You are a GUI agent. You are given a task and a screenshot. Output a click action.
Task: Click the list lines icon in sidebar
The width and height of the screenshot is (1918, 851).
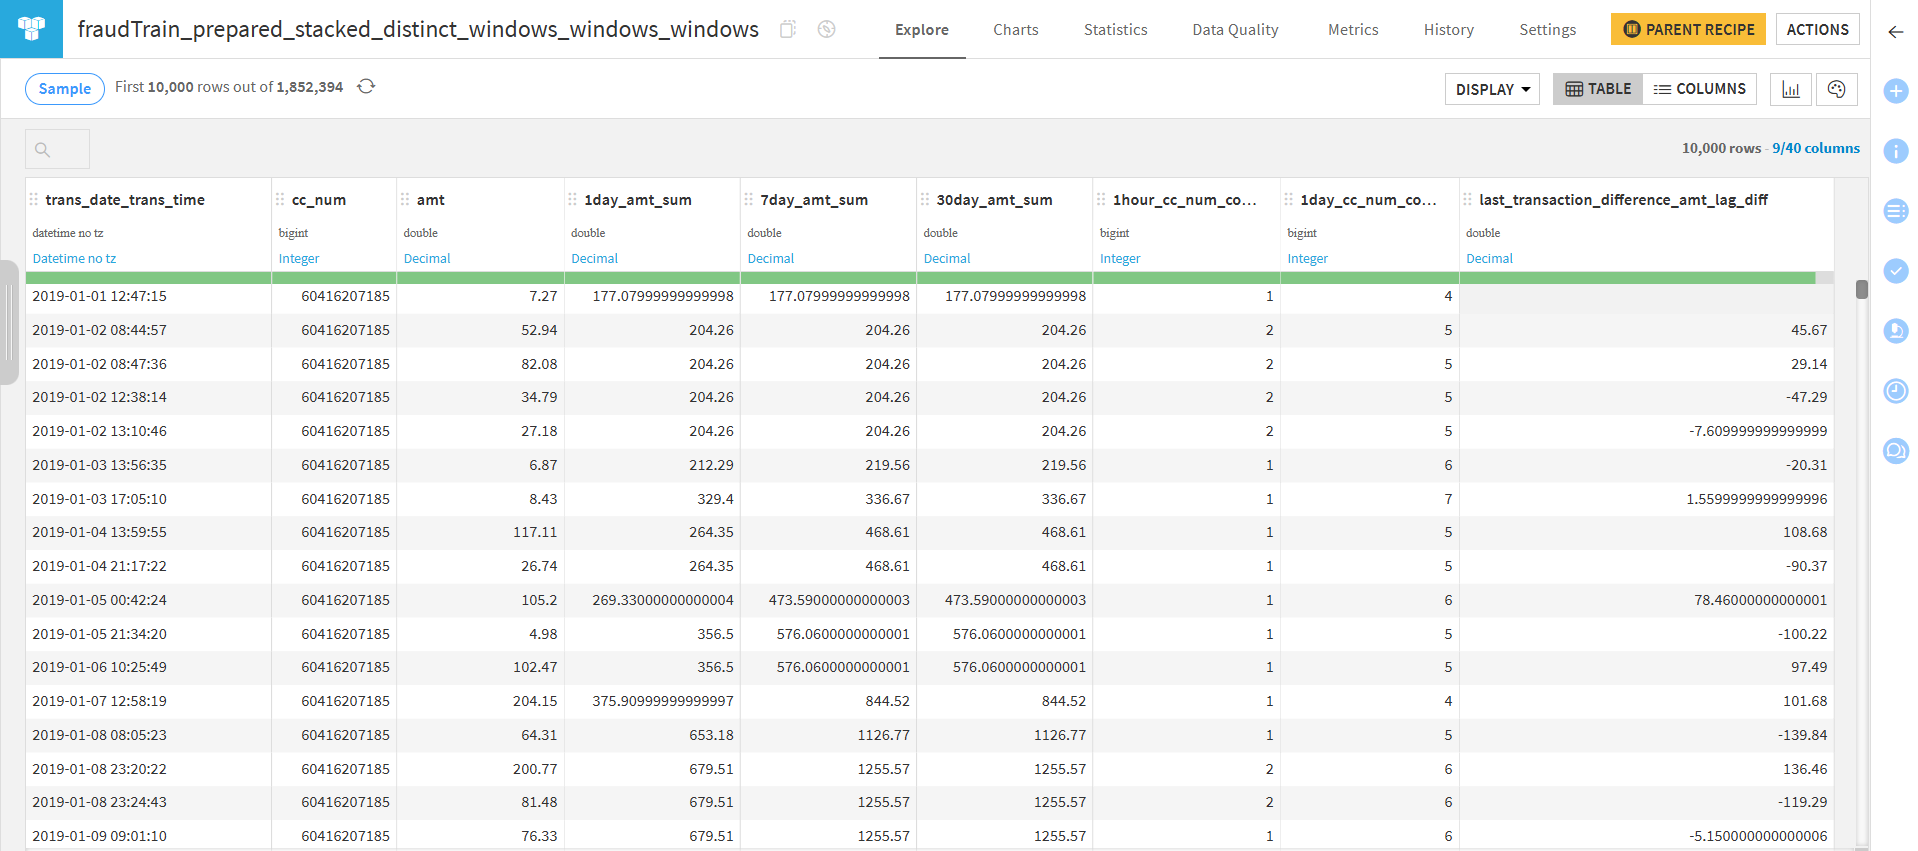click(x=1896, y=211)
